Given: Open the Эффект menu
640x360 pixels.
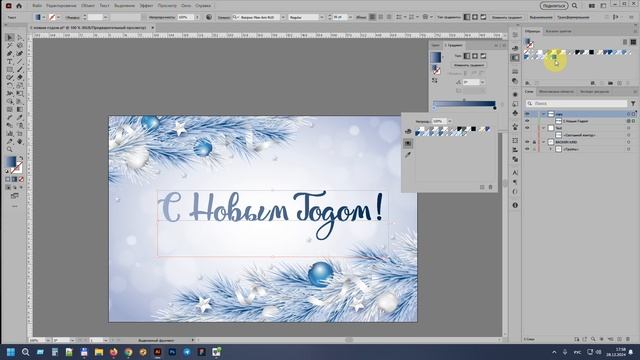Looking at the screenshot, I should [x=146, y=6].
